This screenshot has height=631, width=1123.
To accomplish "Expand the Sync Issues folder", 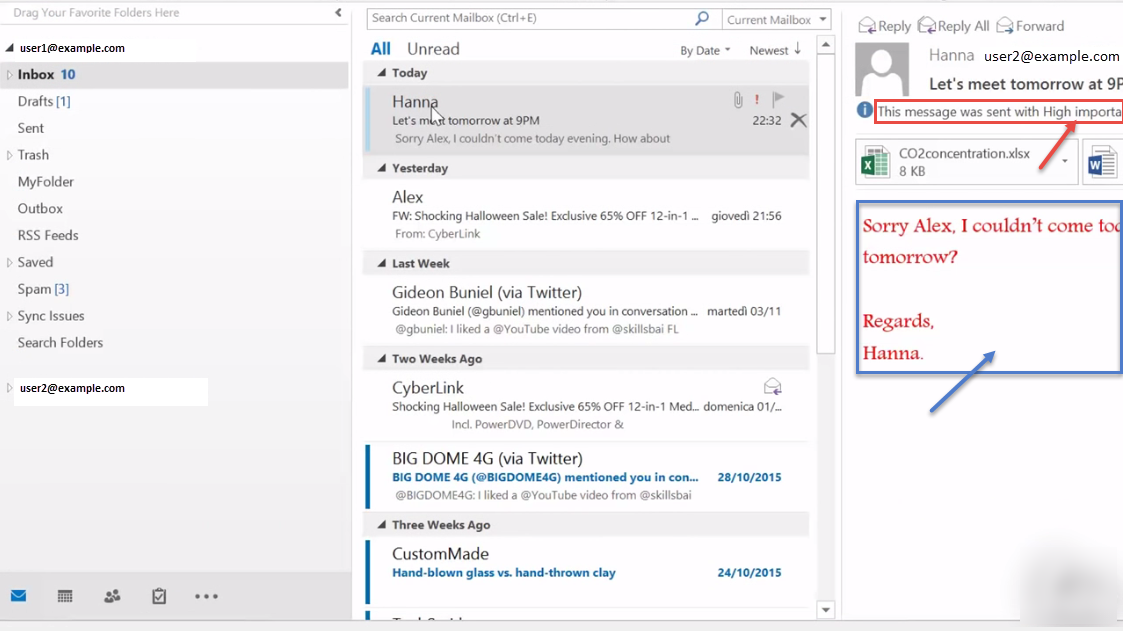I will pyautogui.click(x=10, y=316).
